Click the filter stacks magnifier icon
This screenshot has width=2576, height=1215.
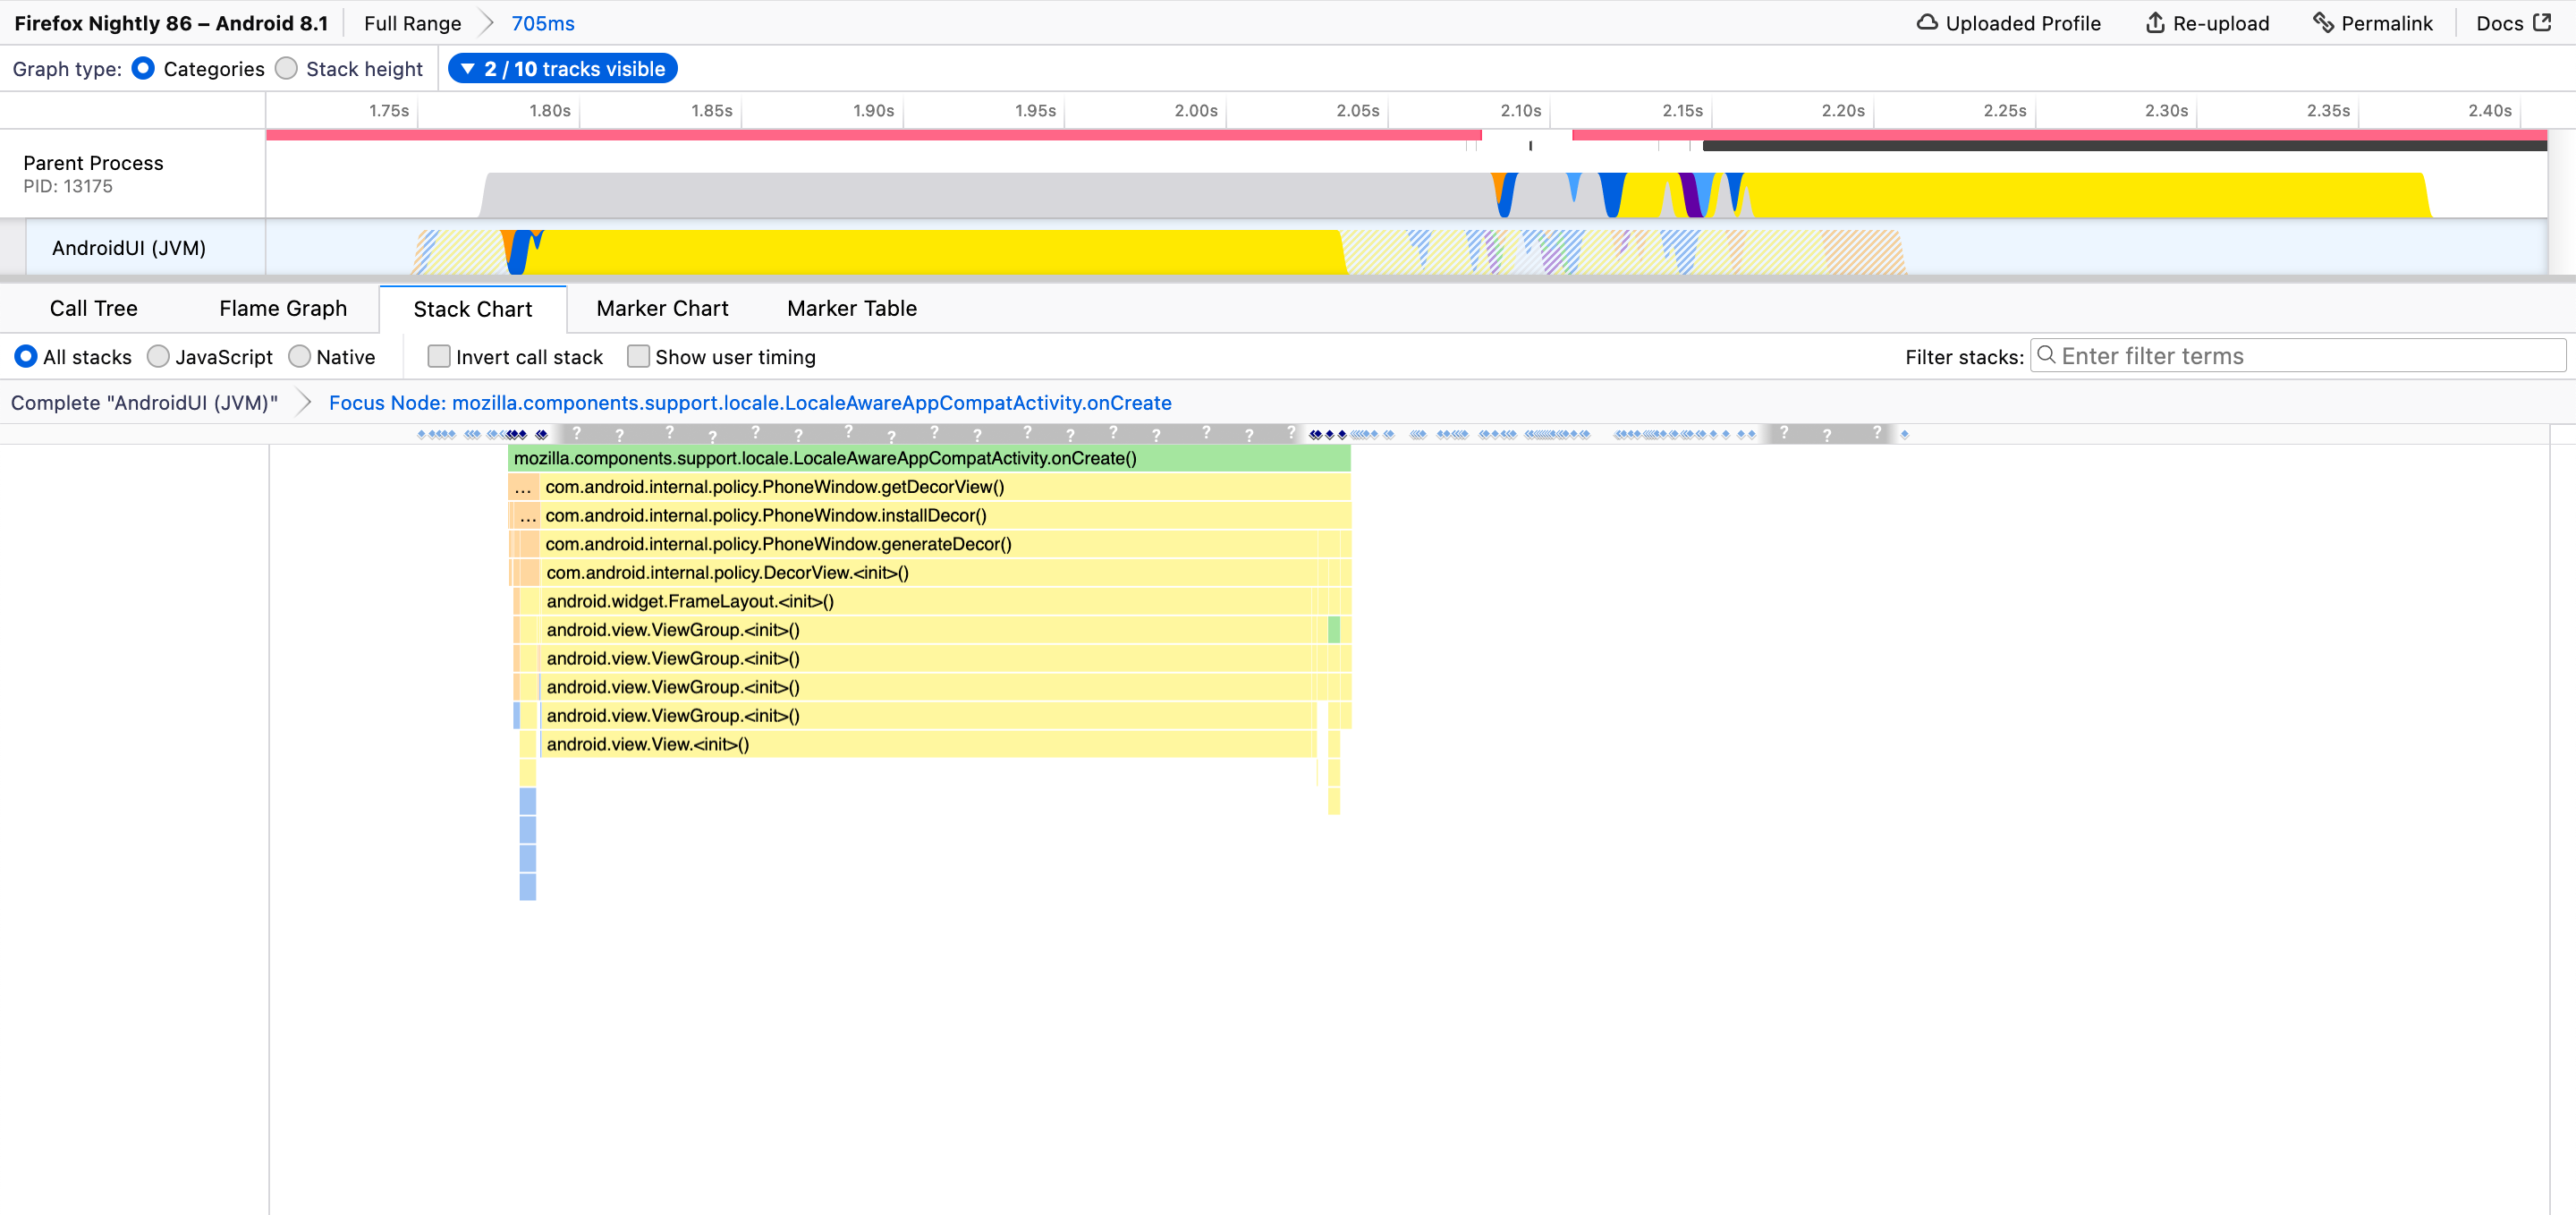[x=2046, y=355]
